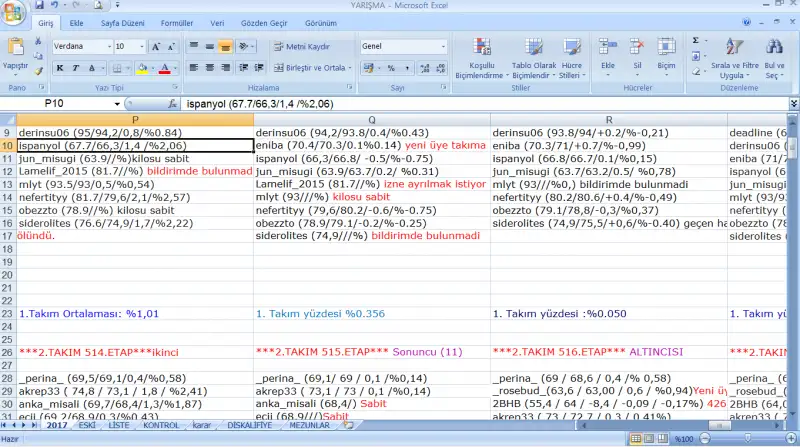Screen dimensions: 800x447
Task: Click the Save icon in quick access toolbar
Action: (x=41, y=6)
